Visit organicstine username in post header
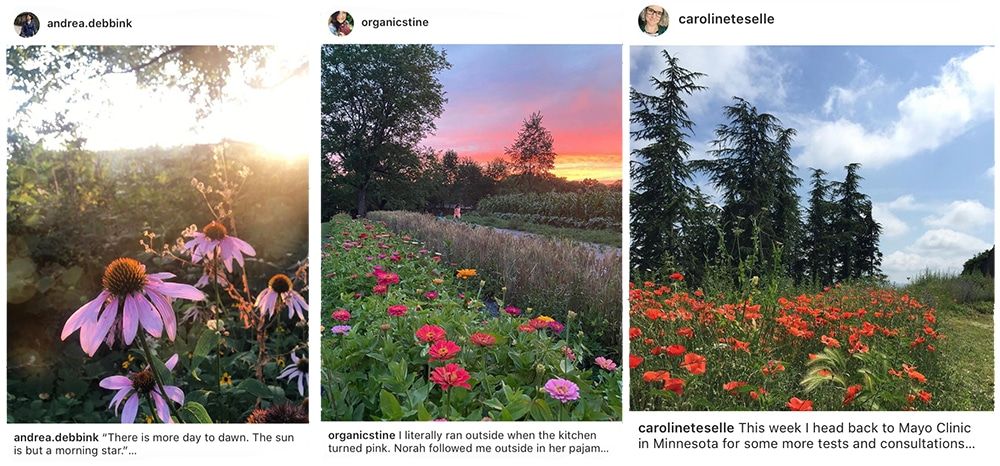 point(395,22)
